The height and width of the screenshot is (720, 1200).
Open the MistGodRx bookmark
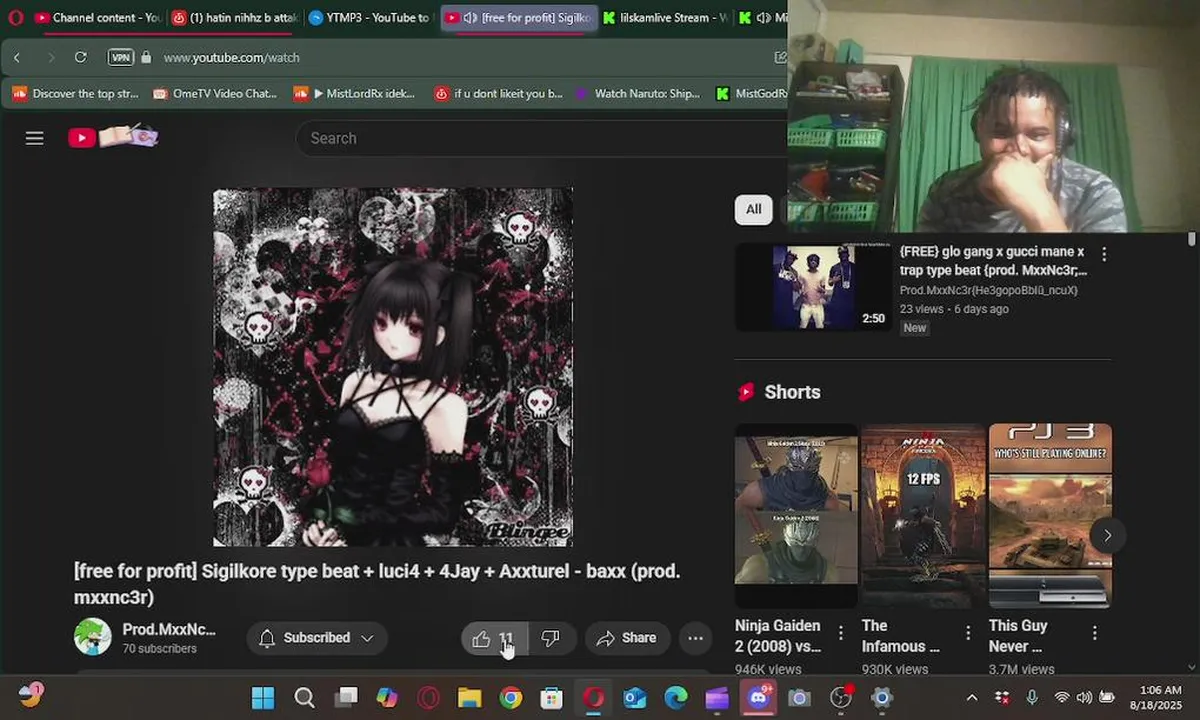750,93
